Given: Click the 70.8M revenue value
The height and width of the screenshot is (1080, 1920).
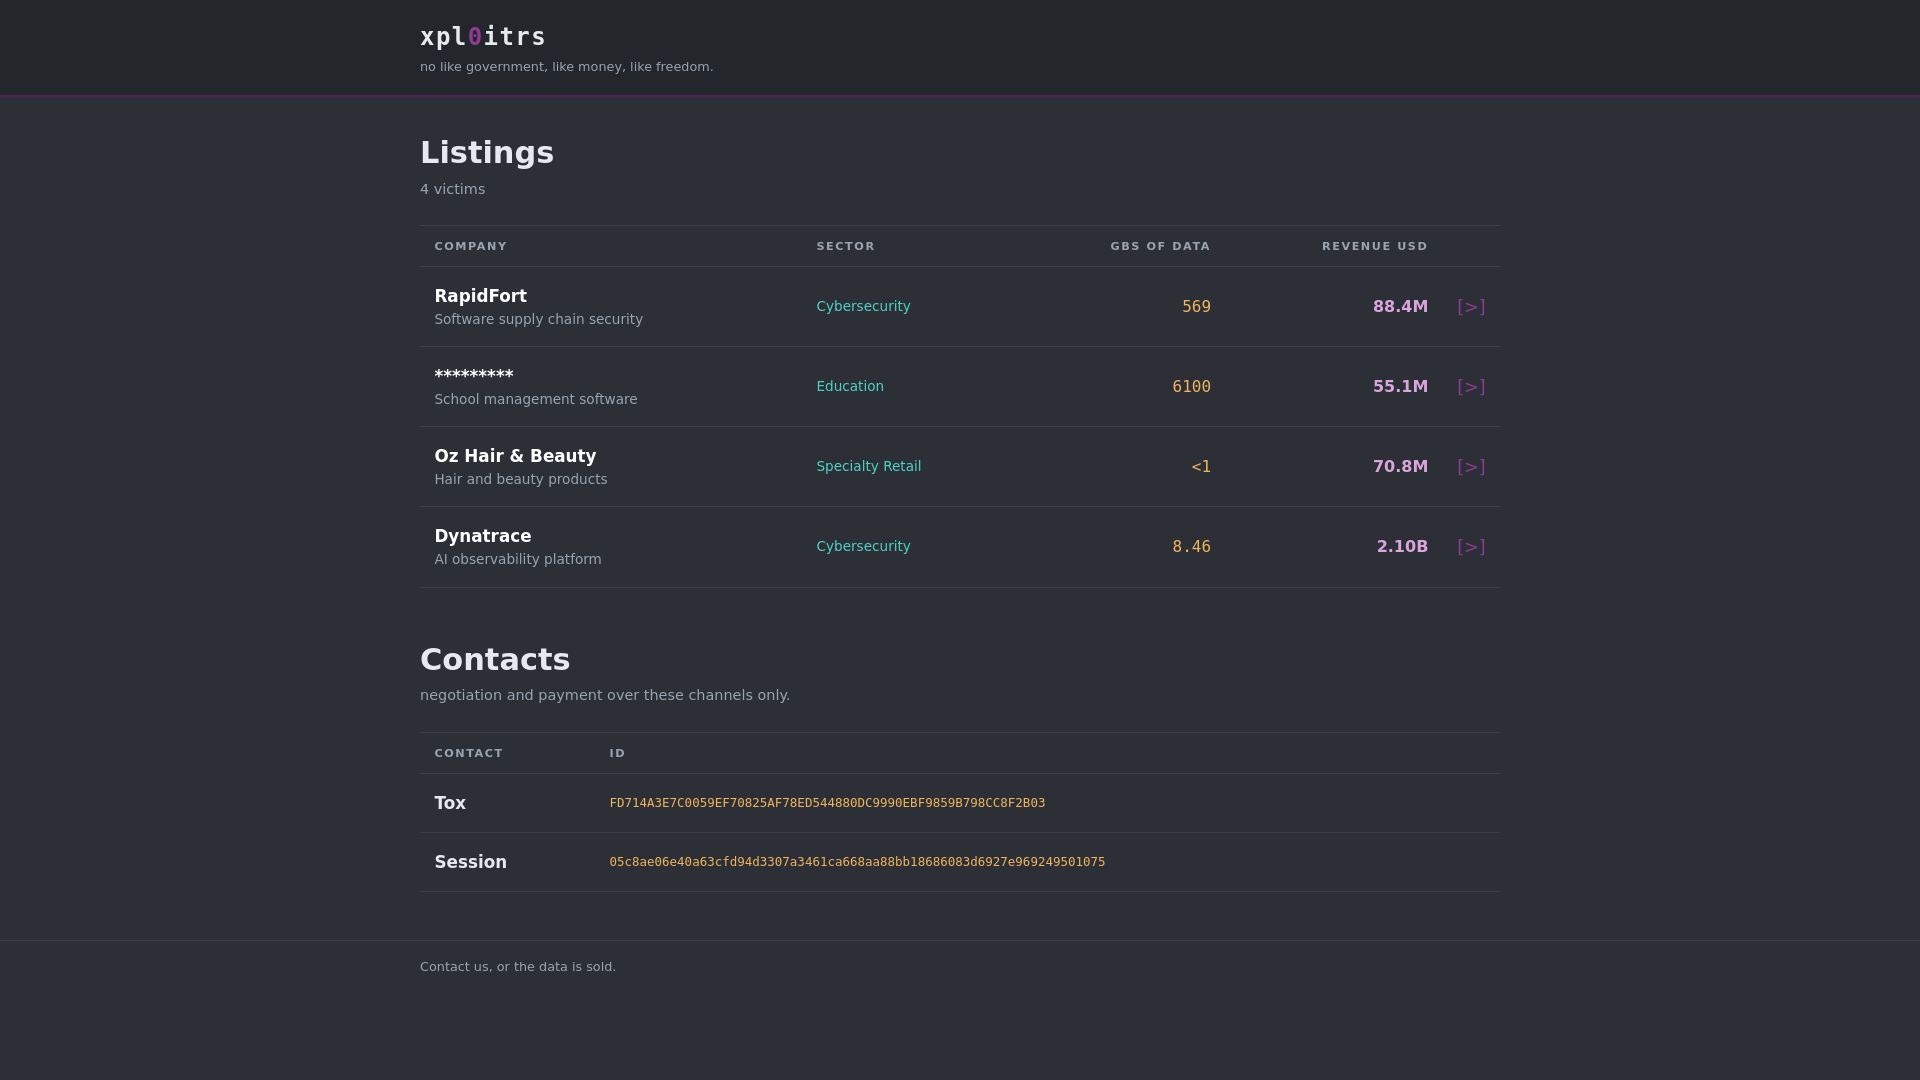Looking at the screenshot, I should (x=1400, y=466).
